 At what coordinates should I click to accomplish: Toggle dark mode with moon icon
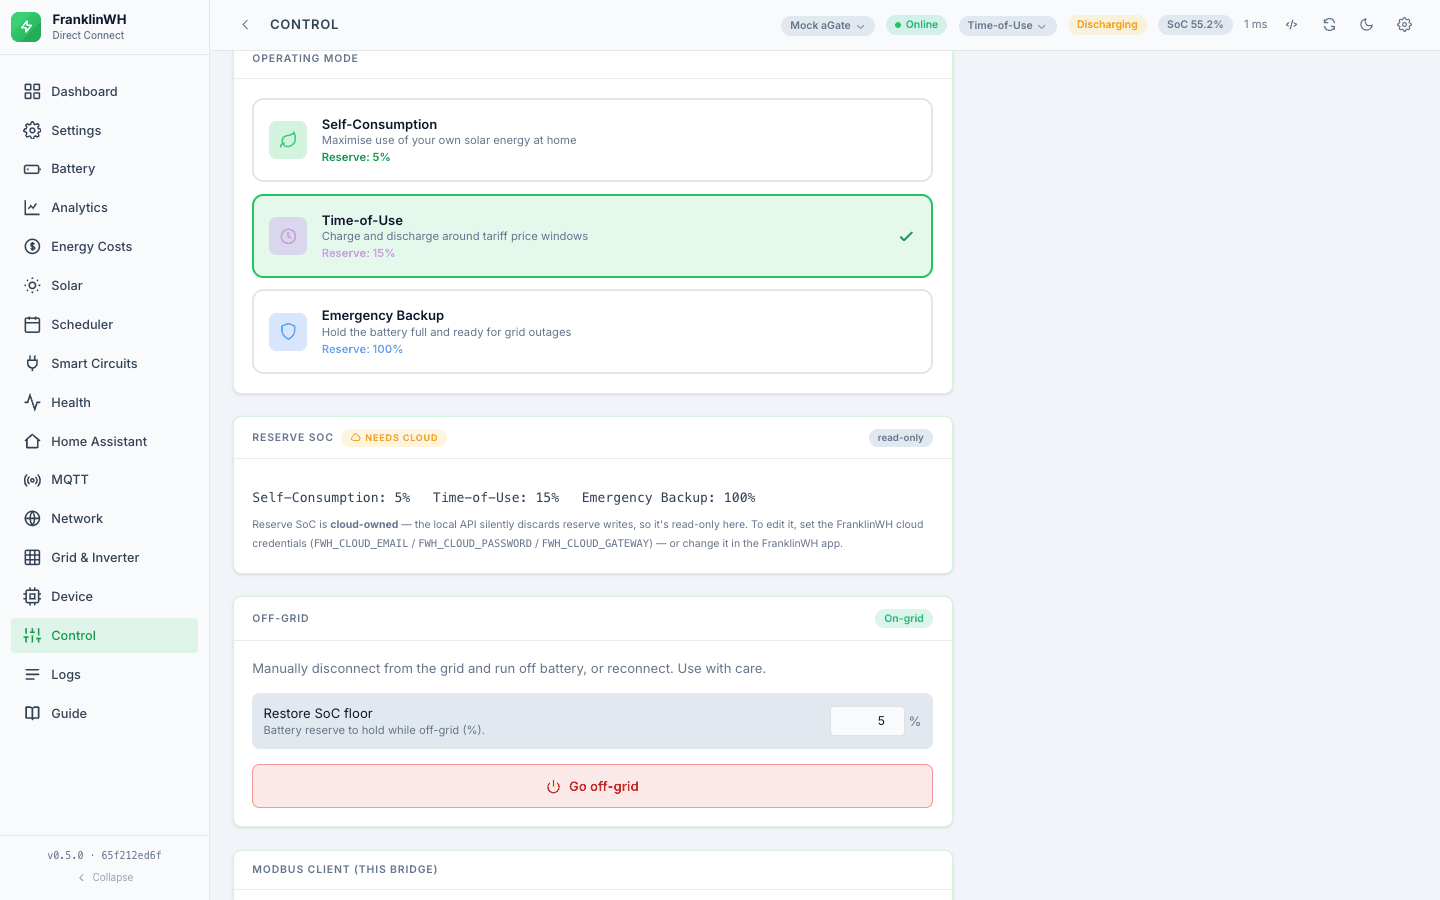1367,25
